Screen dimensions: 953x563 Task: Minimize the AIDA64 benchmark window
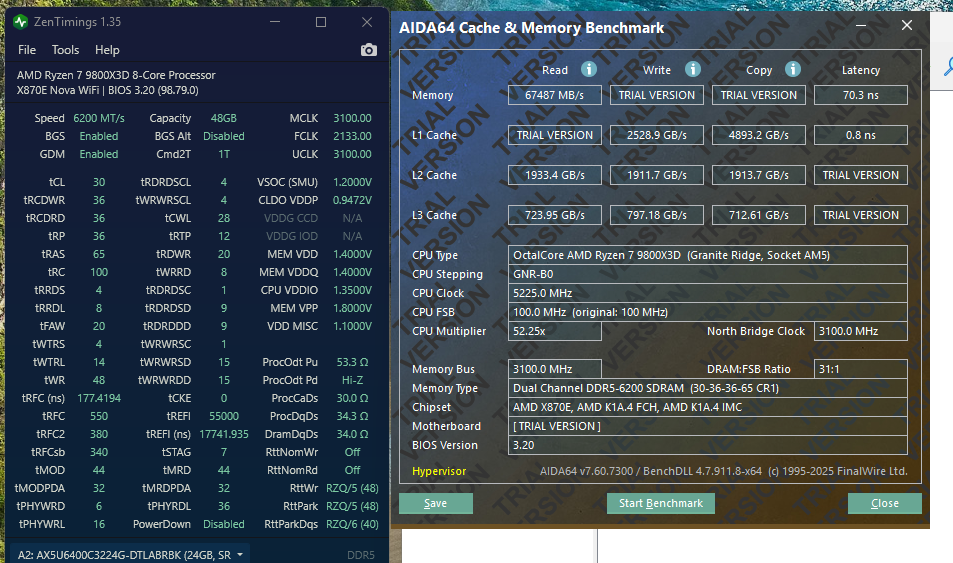861,26
